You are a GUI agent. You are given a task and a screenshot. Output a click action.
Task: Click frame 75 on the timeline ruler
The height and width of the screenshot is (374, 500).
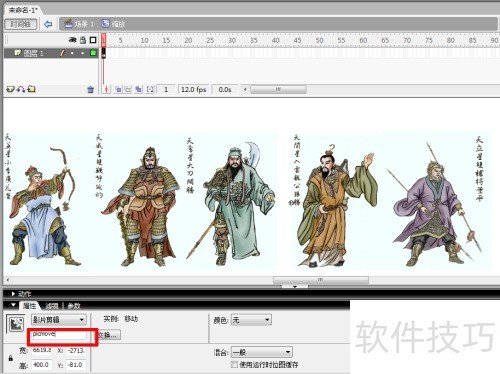coord(429,40)
